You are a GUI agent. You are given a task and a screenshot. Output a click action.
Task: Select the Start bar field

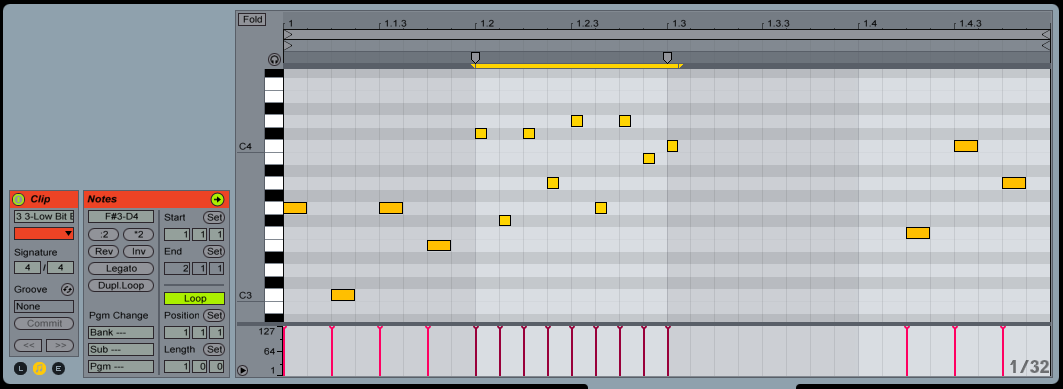click(178, 234)
